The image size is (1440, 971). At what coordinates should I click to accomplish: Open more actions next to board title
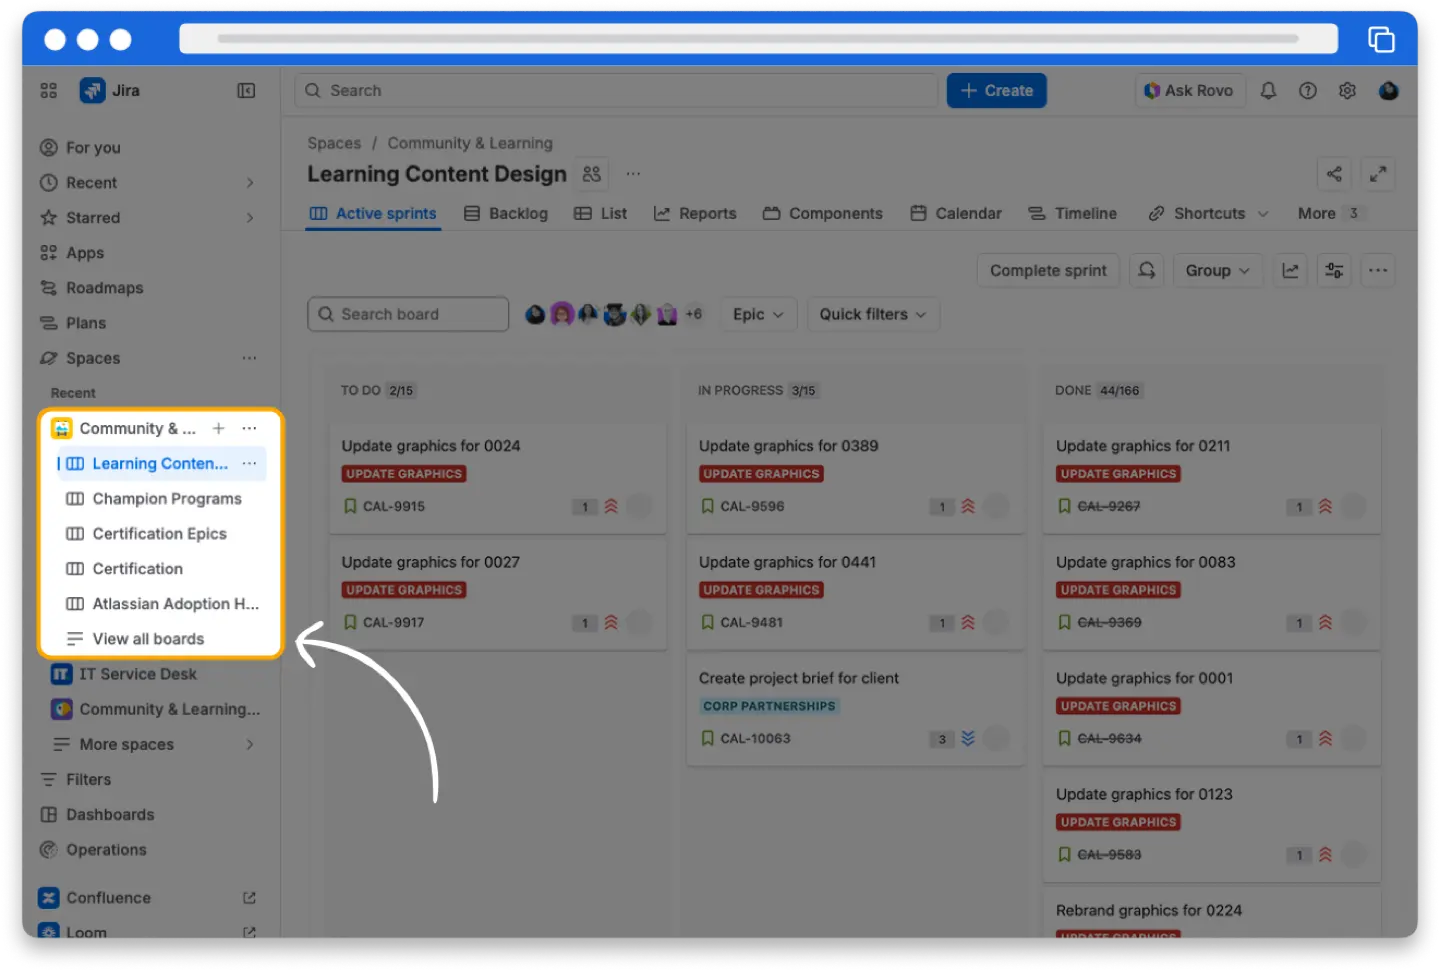(633, 174)
